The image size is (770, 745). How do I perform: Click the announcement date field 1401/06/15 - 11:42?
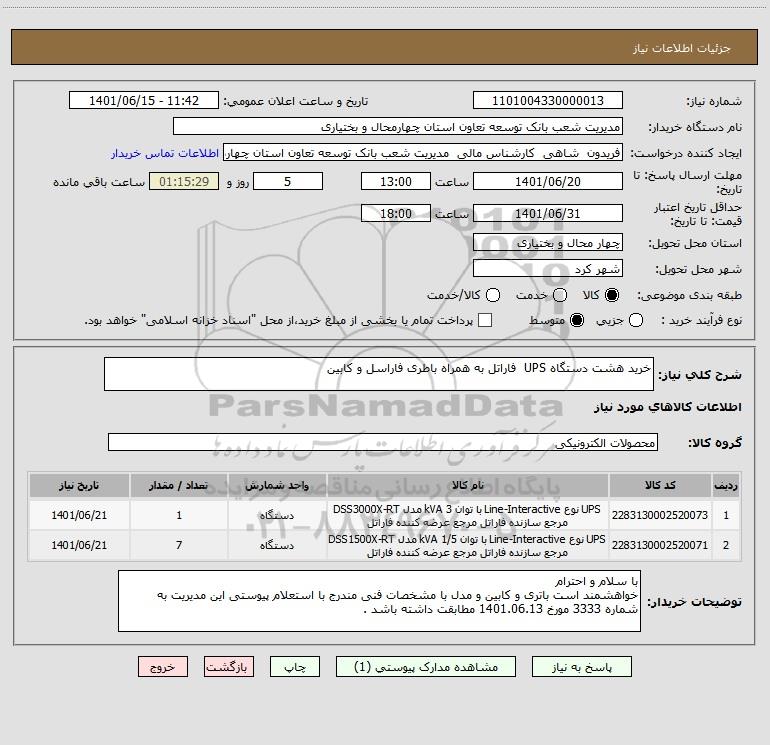tap(144, 100)
